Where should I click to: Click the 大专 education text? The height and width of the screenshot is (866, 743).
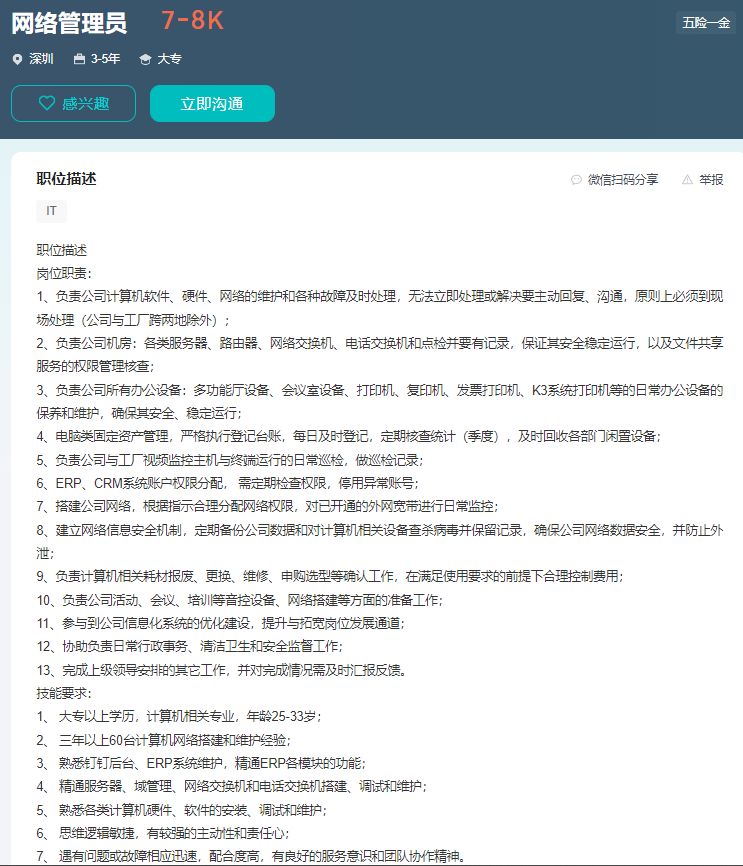click(170, 59)
